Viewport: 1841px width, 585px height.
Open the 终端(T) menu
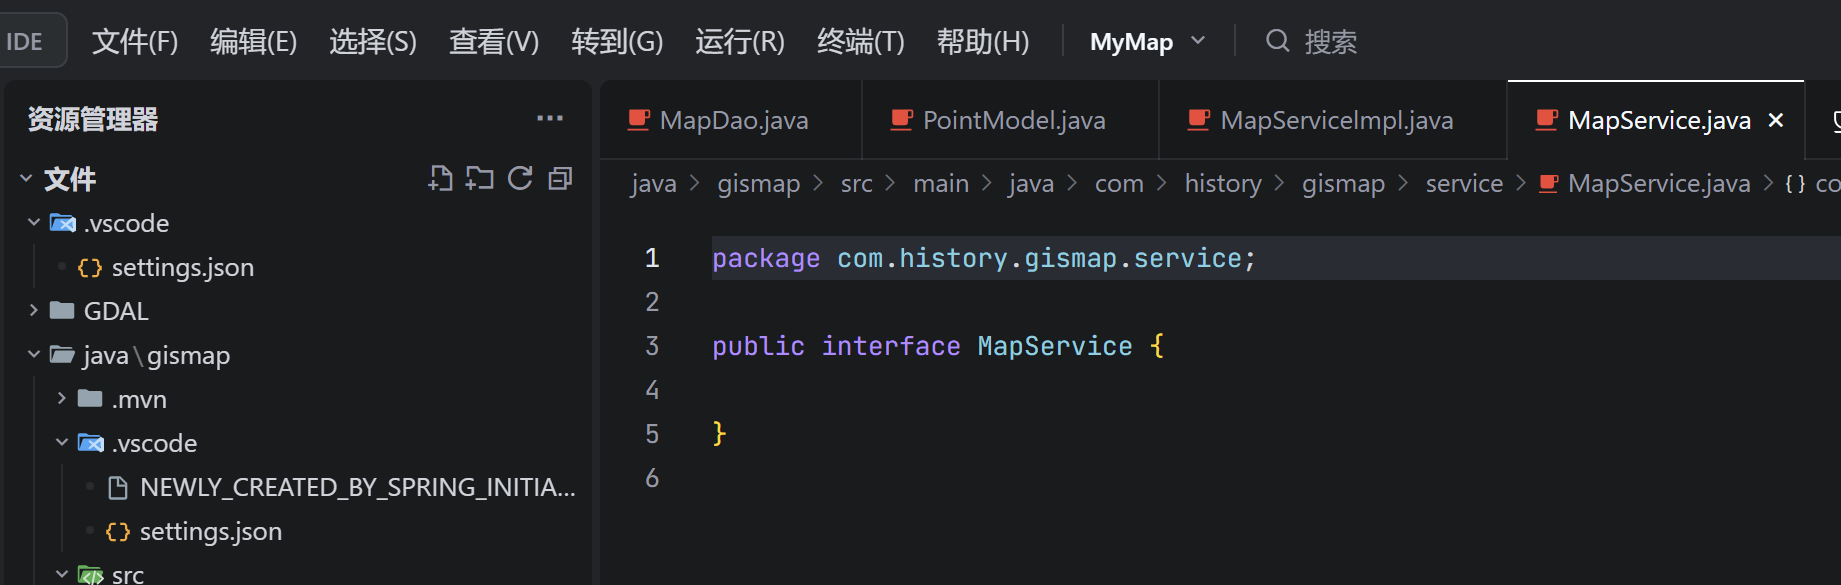(861, 42)
